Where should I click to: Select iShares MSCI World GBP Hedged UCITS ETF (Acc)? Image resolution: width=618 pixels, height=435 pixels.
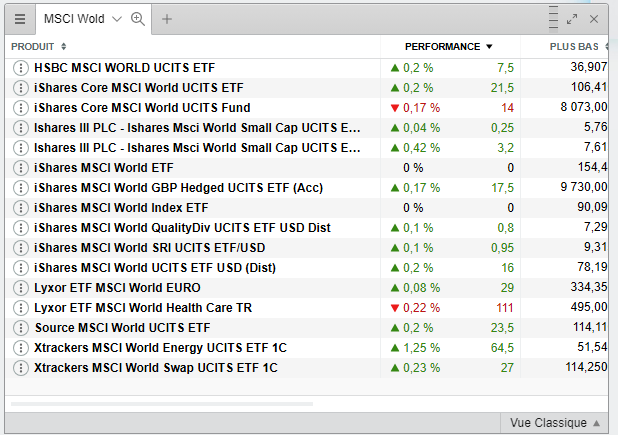click(x=179, y=188)
